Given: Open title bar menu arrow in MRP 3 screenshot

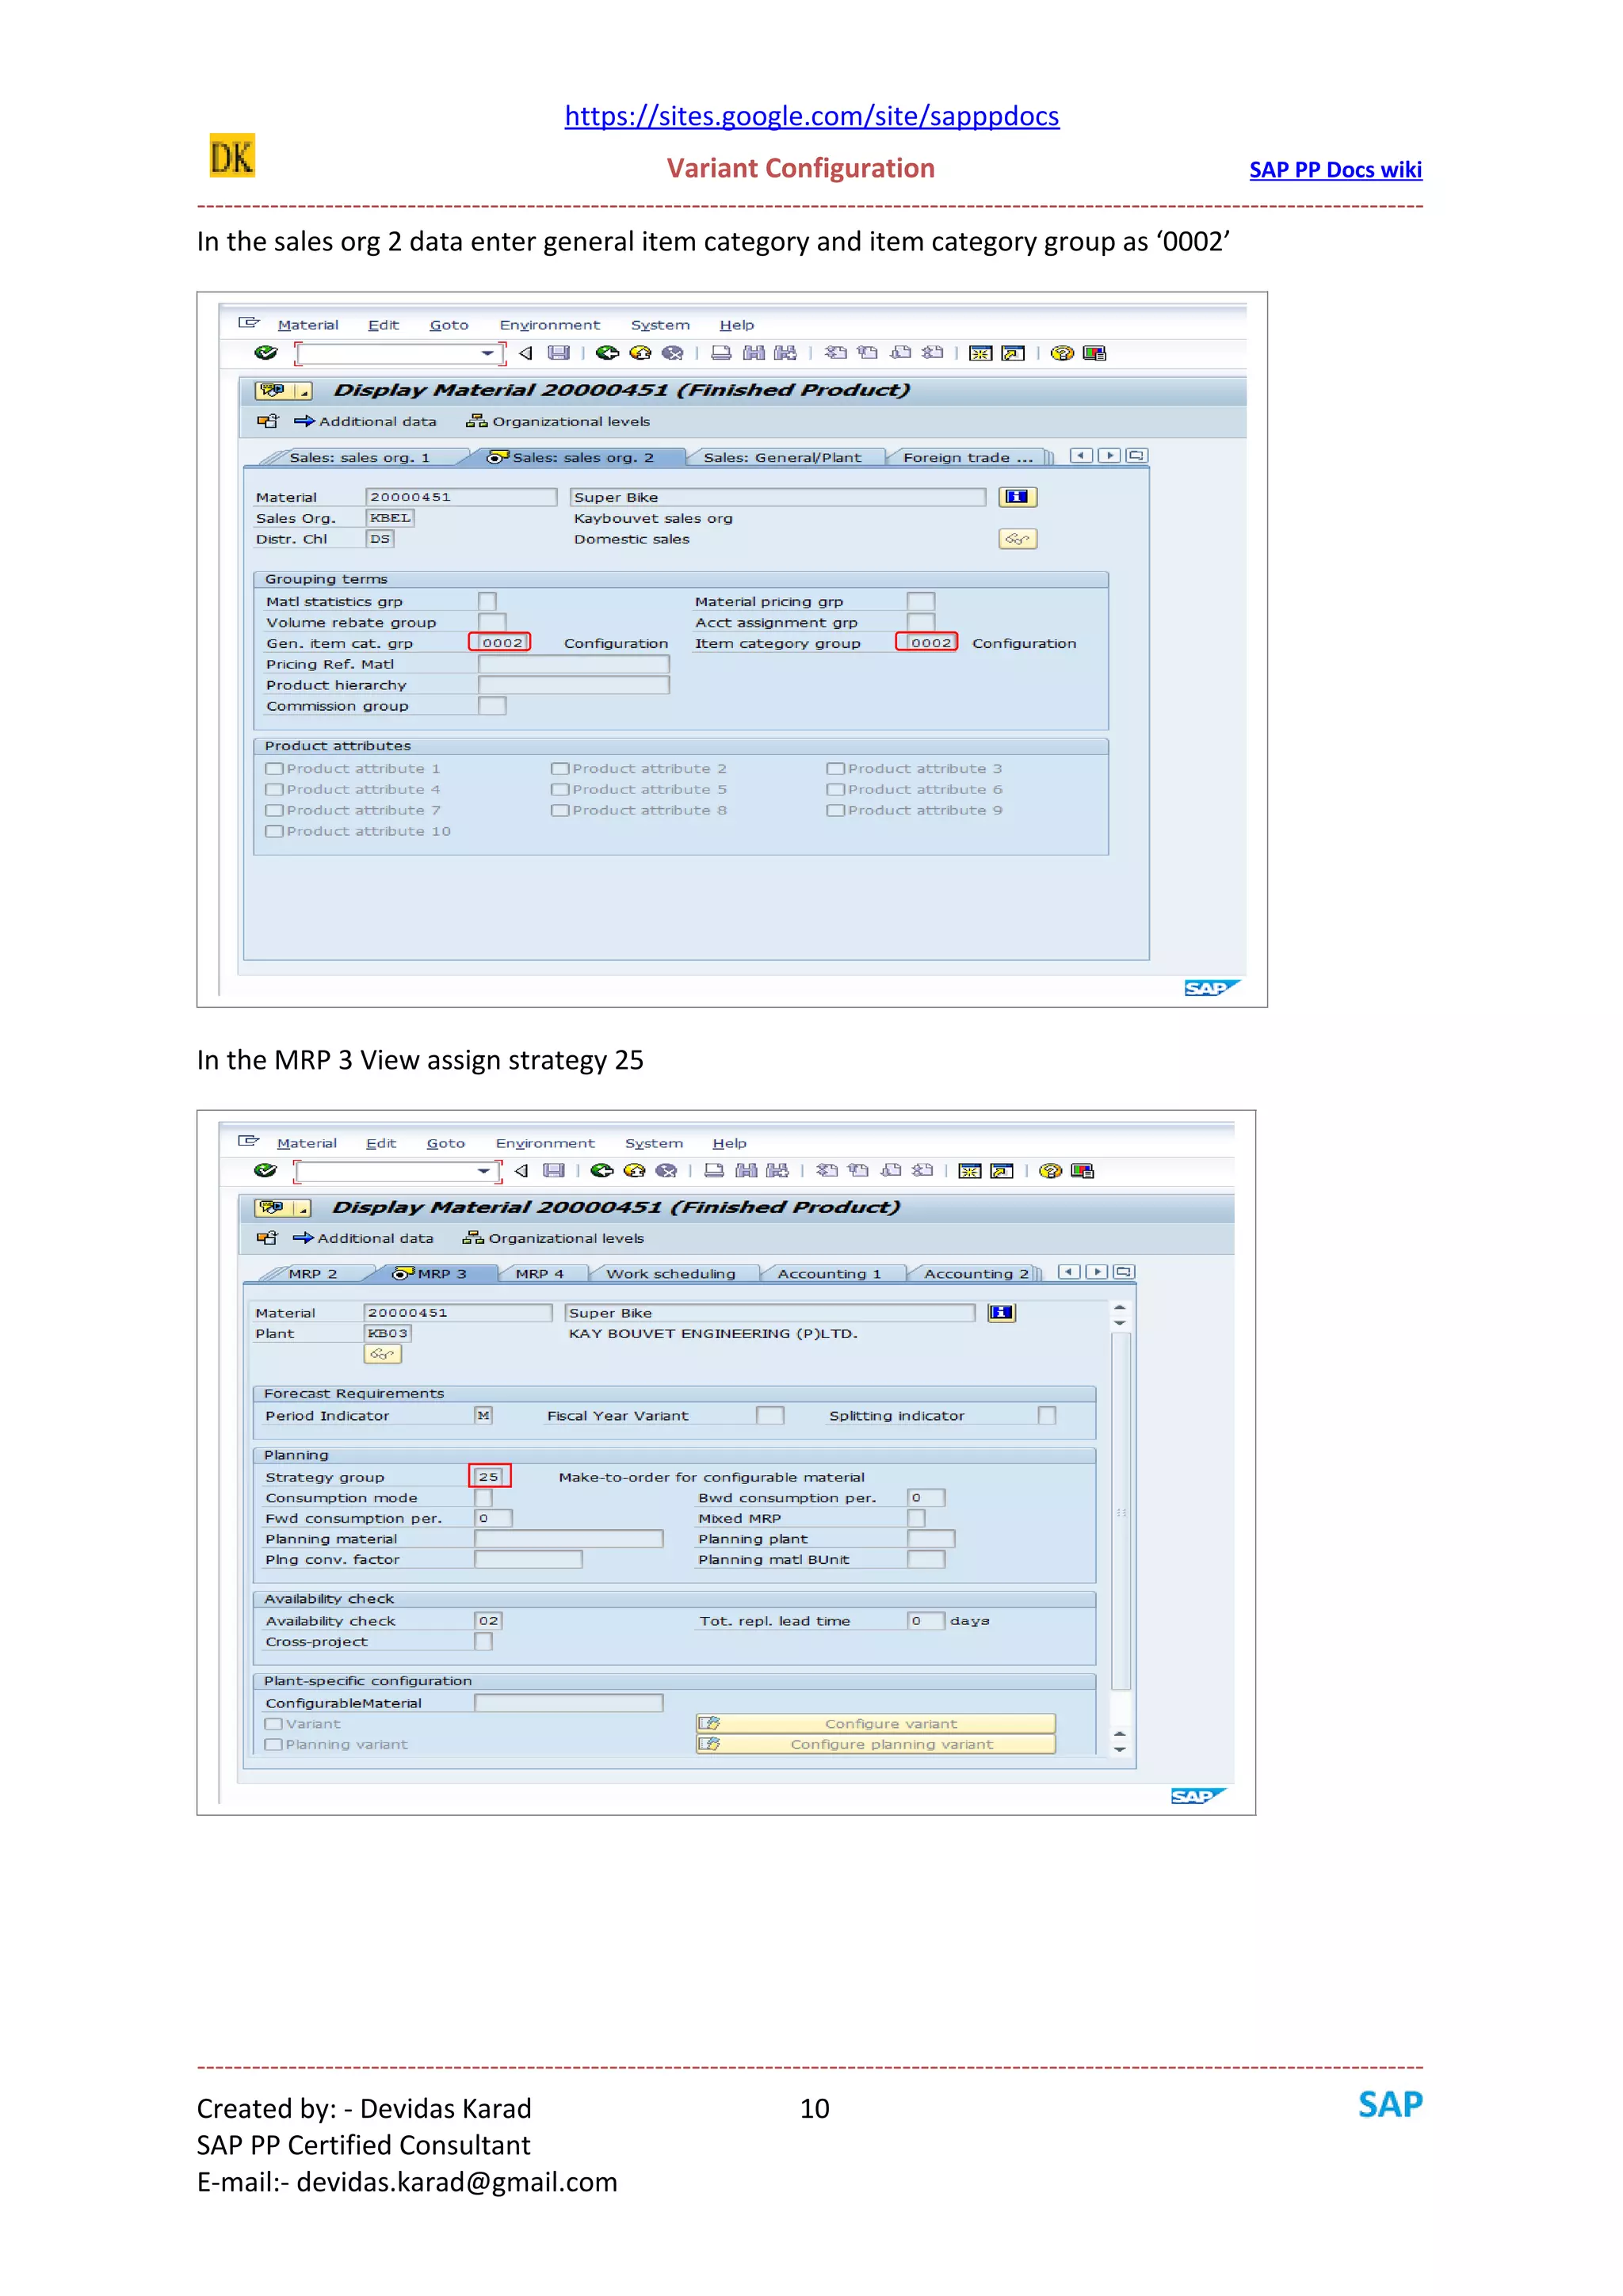Looking at the screenshot, I should pos(302,1209).
